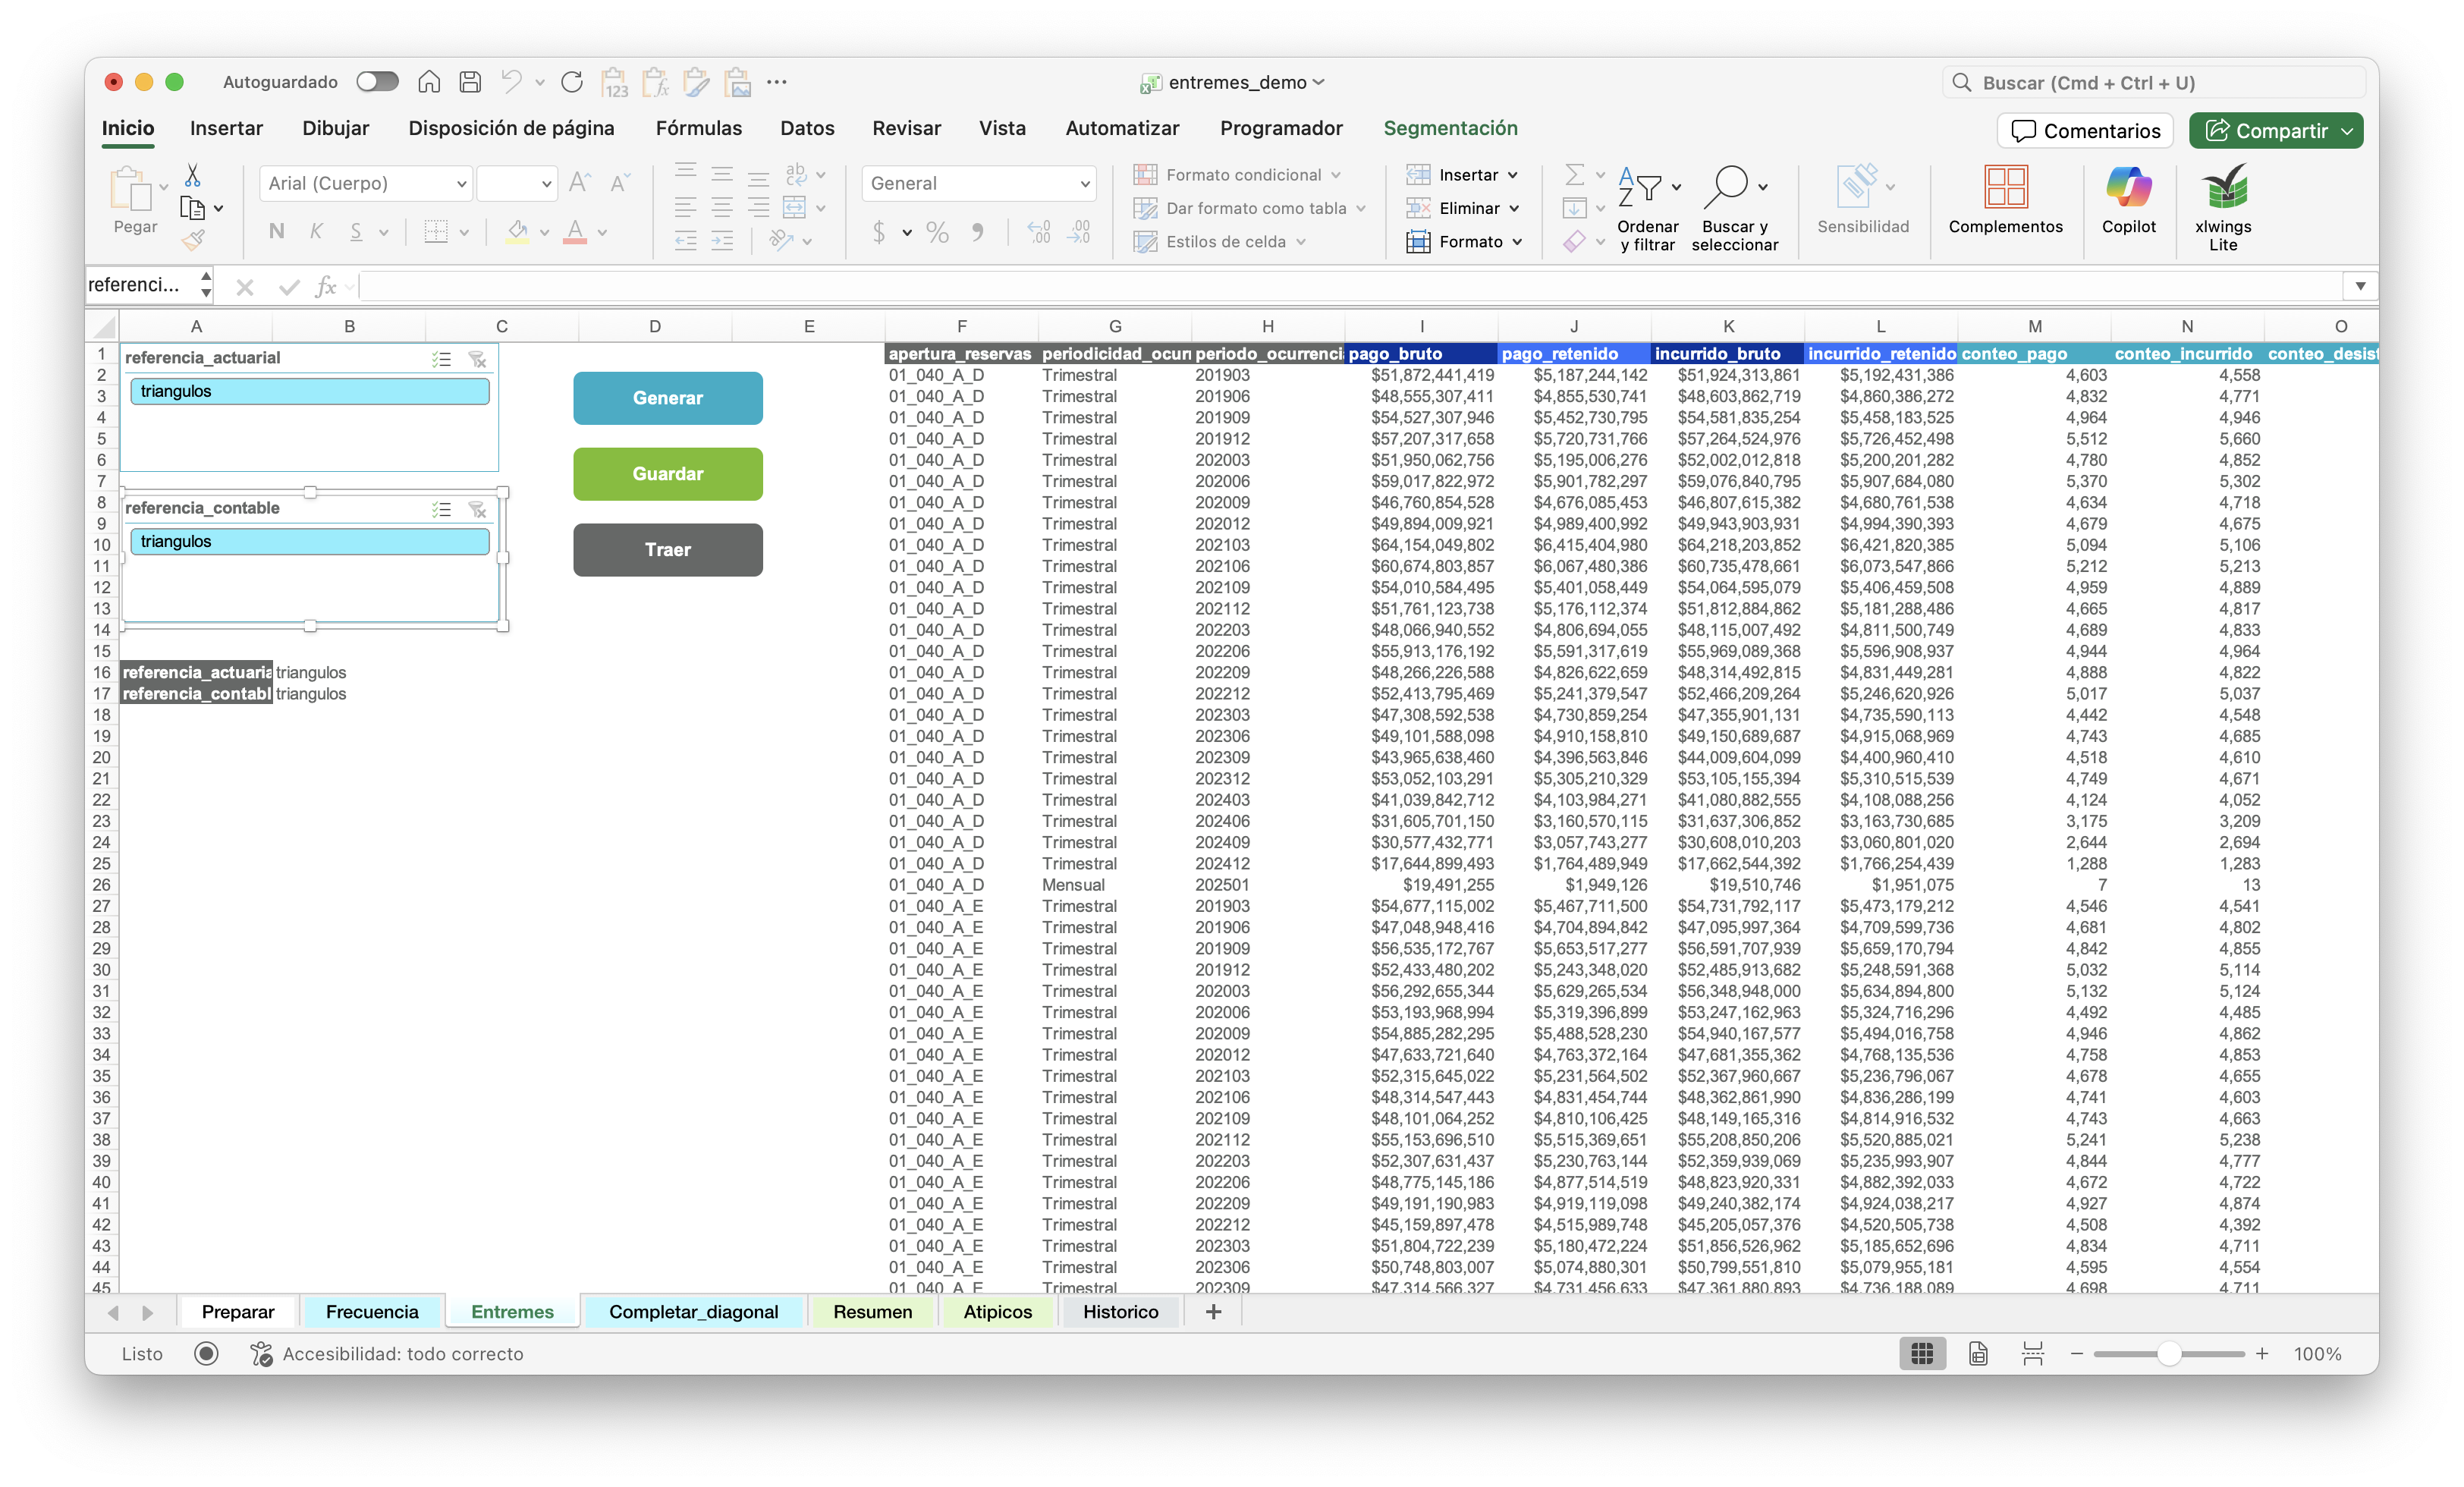The width and height of the screenshot is (2464, 1487).
Task: Click the increase decimal icon
Action: 1039,232
